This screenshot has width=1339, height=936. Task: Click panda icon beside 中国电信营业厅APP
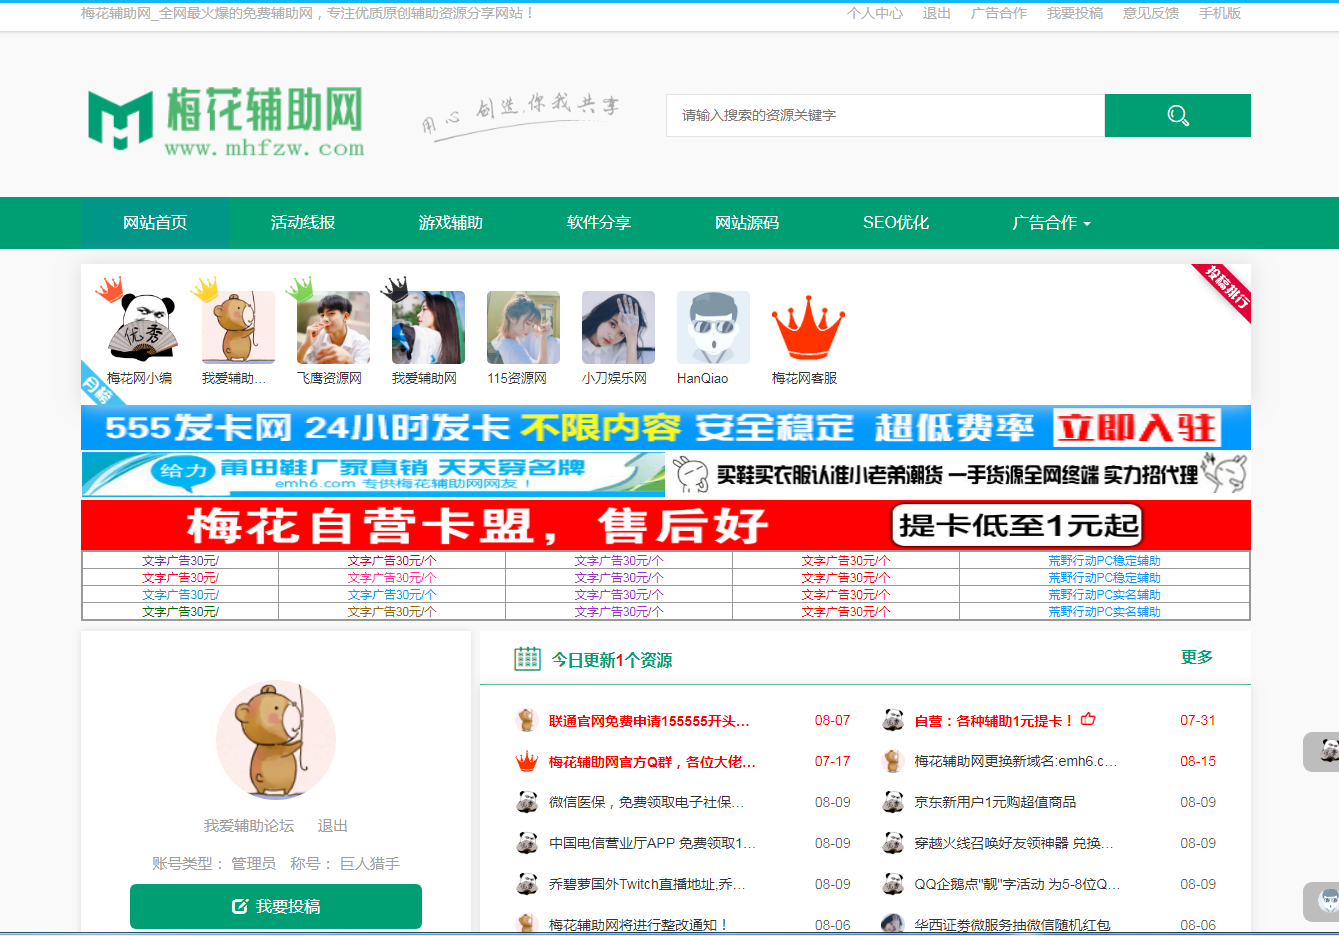click(x=527, y=843)
